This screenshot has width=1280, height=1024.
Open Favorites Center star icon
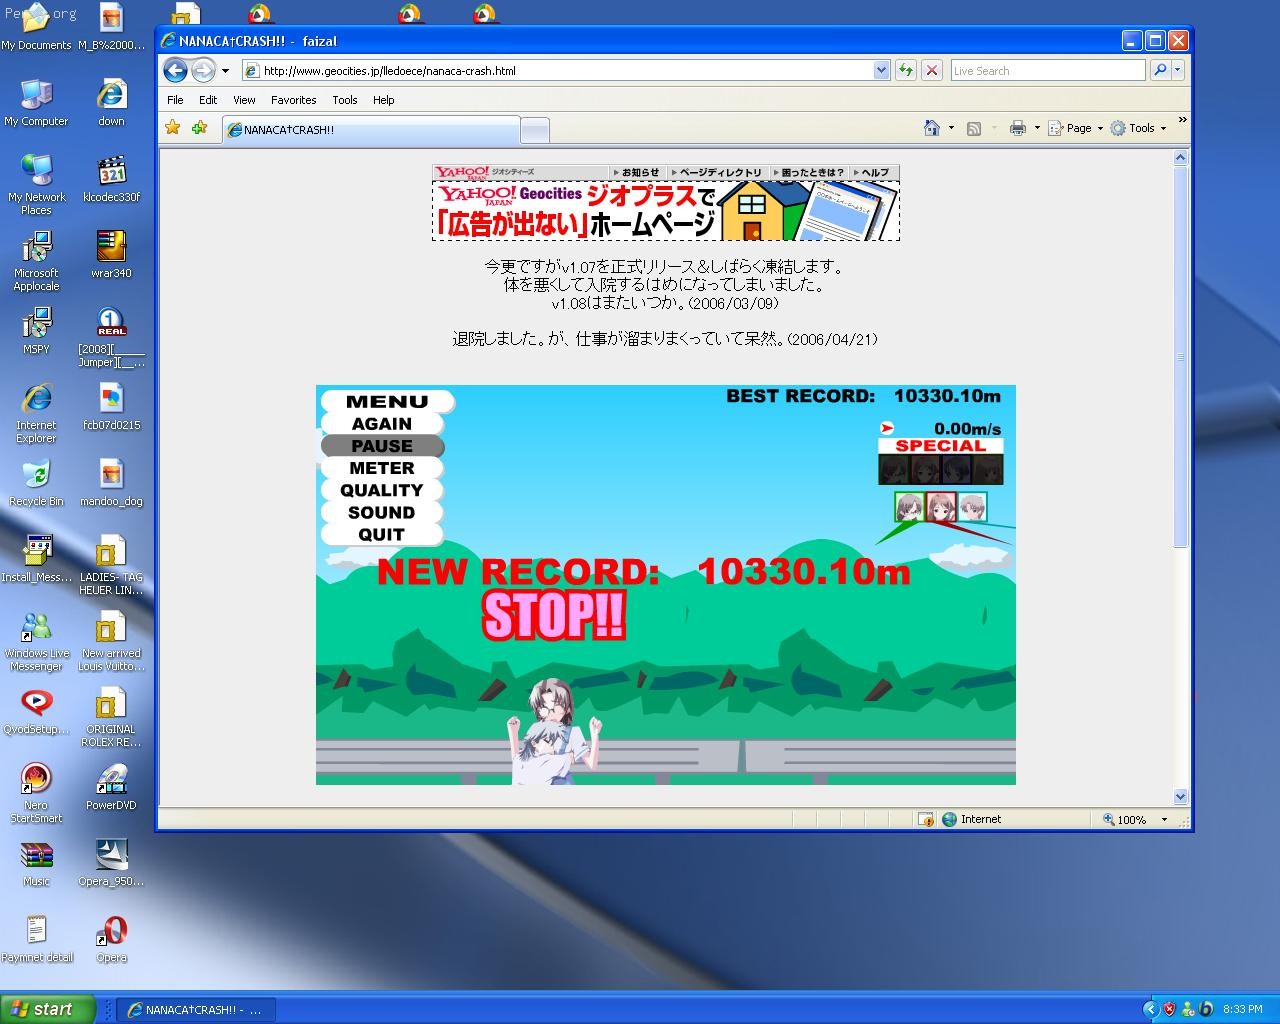173,128
